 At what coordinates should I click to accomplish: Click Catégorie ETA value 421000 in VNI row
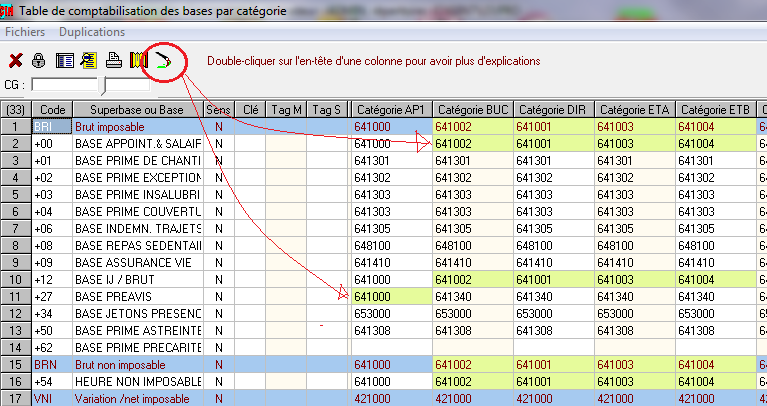(635, 399)
